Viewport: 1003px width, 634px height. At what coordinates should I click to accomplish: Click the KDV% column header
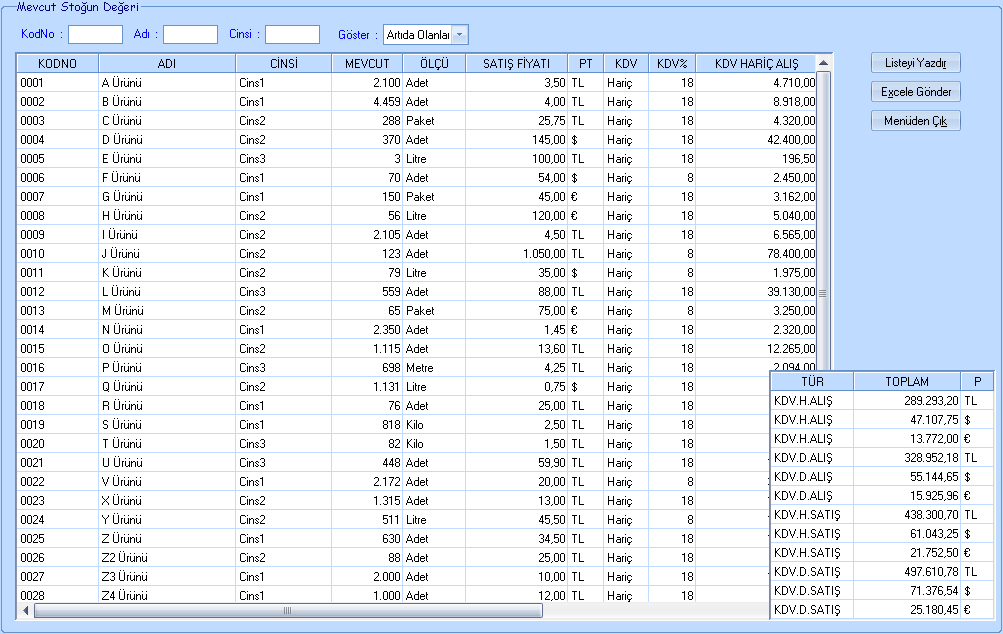point(672,63)
